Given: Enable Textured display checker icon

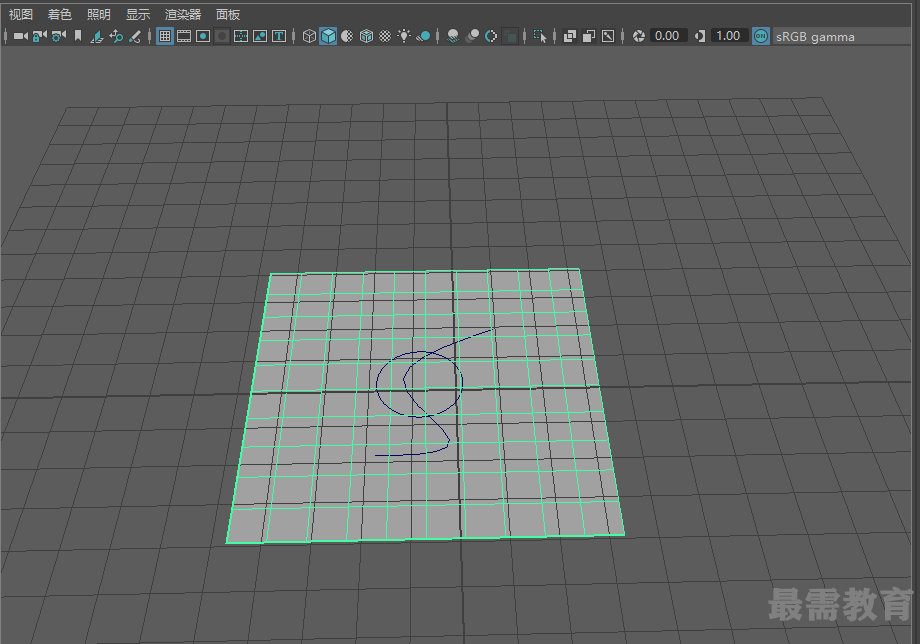Looking at the screenshot, I should [x=385, y=36].
